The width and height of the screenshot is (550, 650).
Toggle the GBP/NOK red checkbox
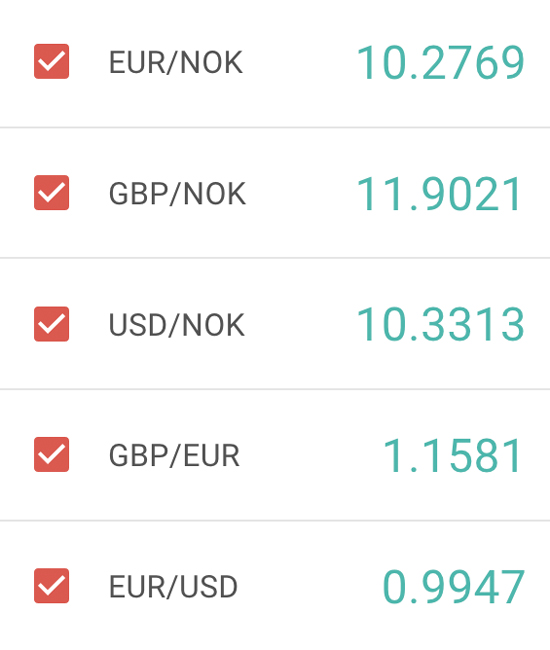click(x=51, y=192)
